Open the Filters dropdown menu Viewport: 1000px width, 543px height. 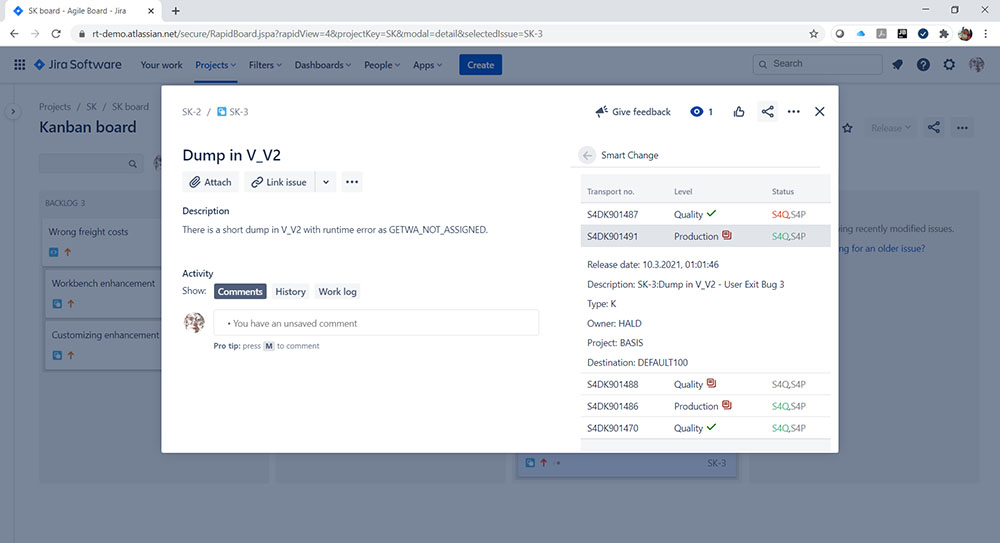[265, 65]
